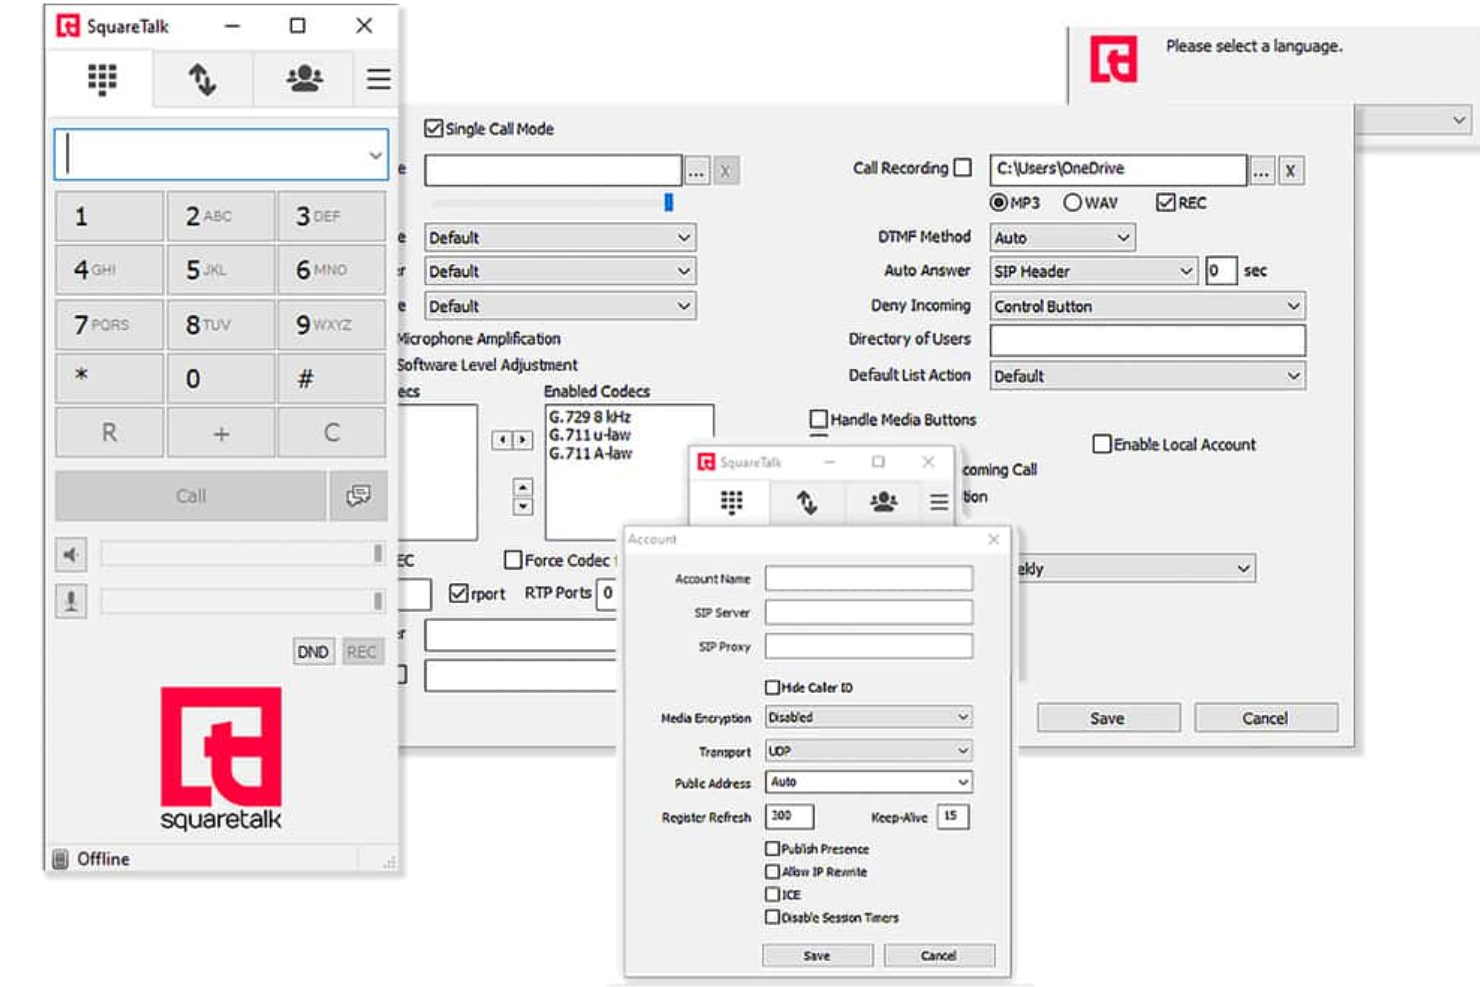Open the contacts tab in main SquareTalk window

tap(304, 79)
